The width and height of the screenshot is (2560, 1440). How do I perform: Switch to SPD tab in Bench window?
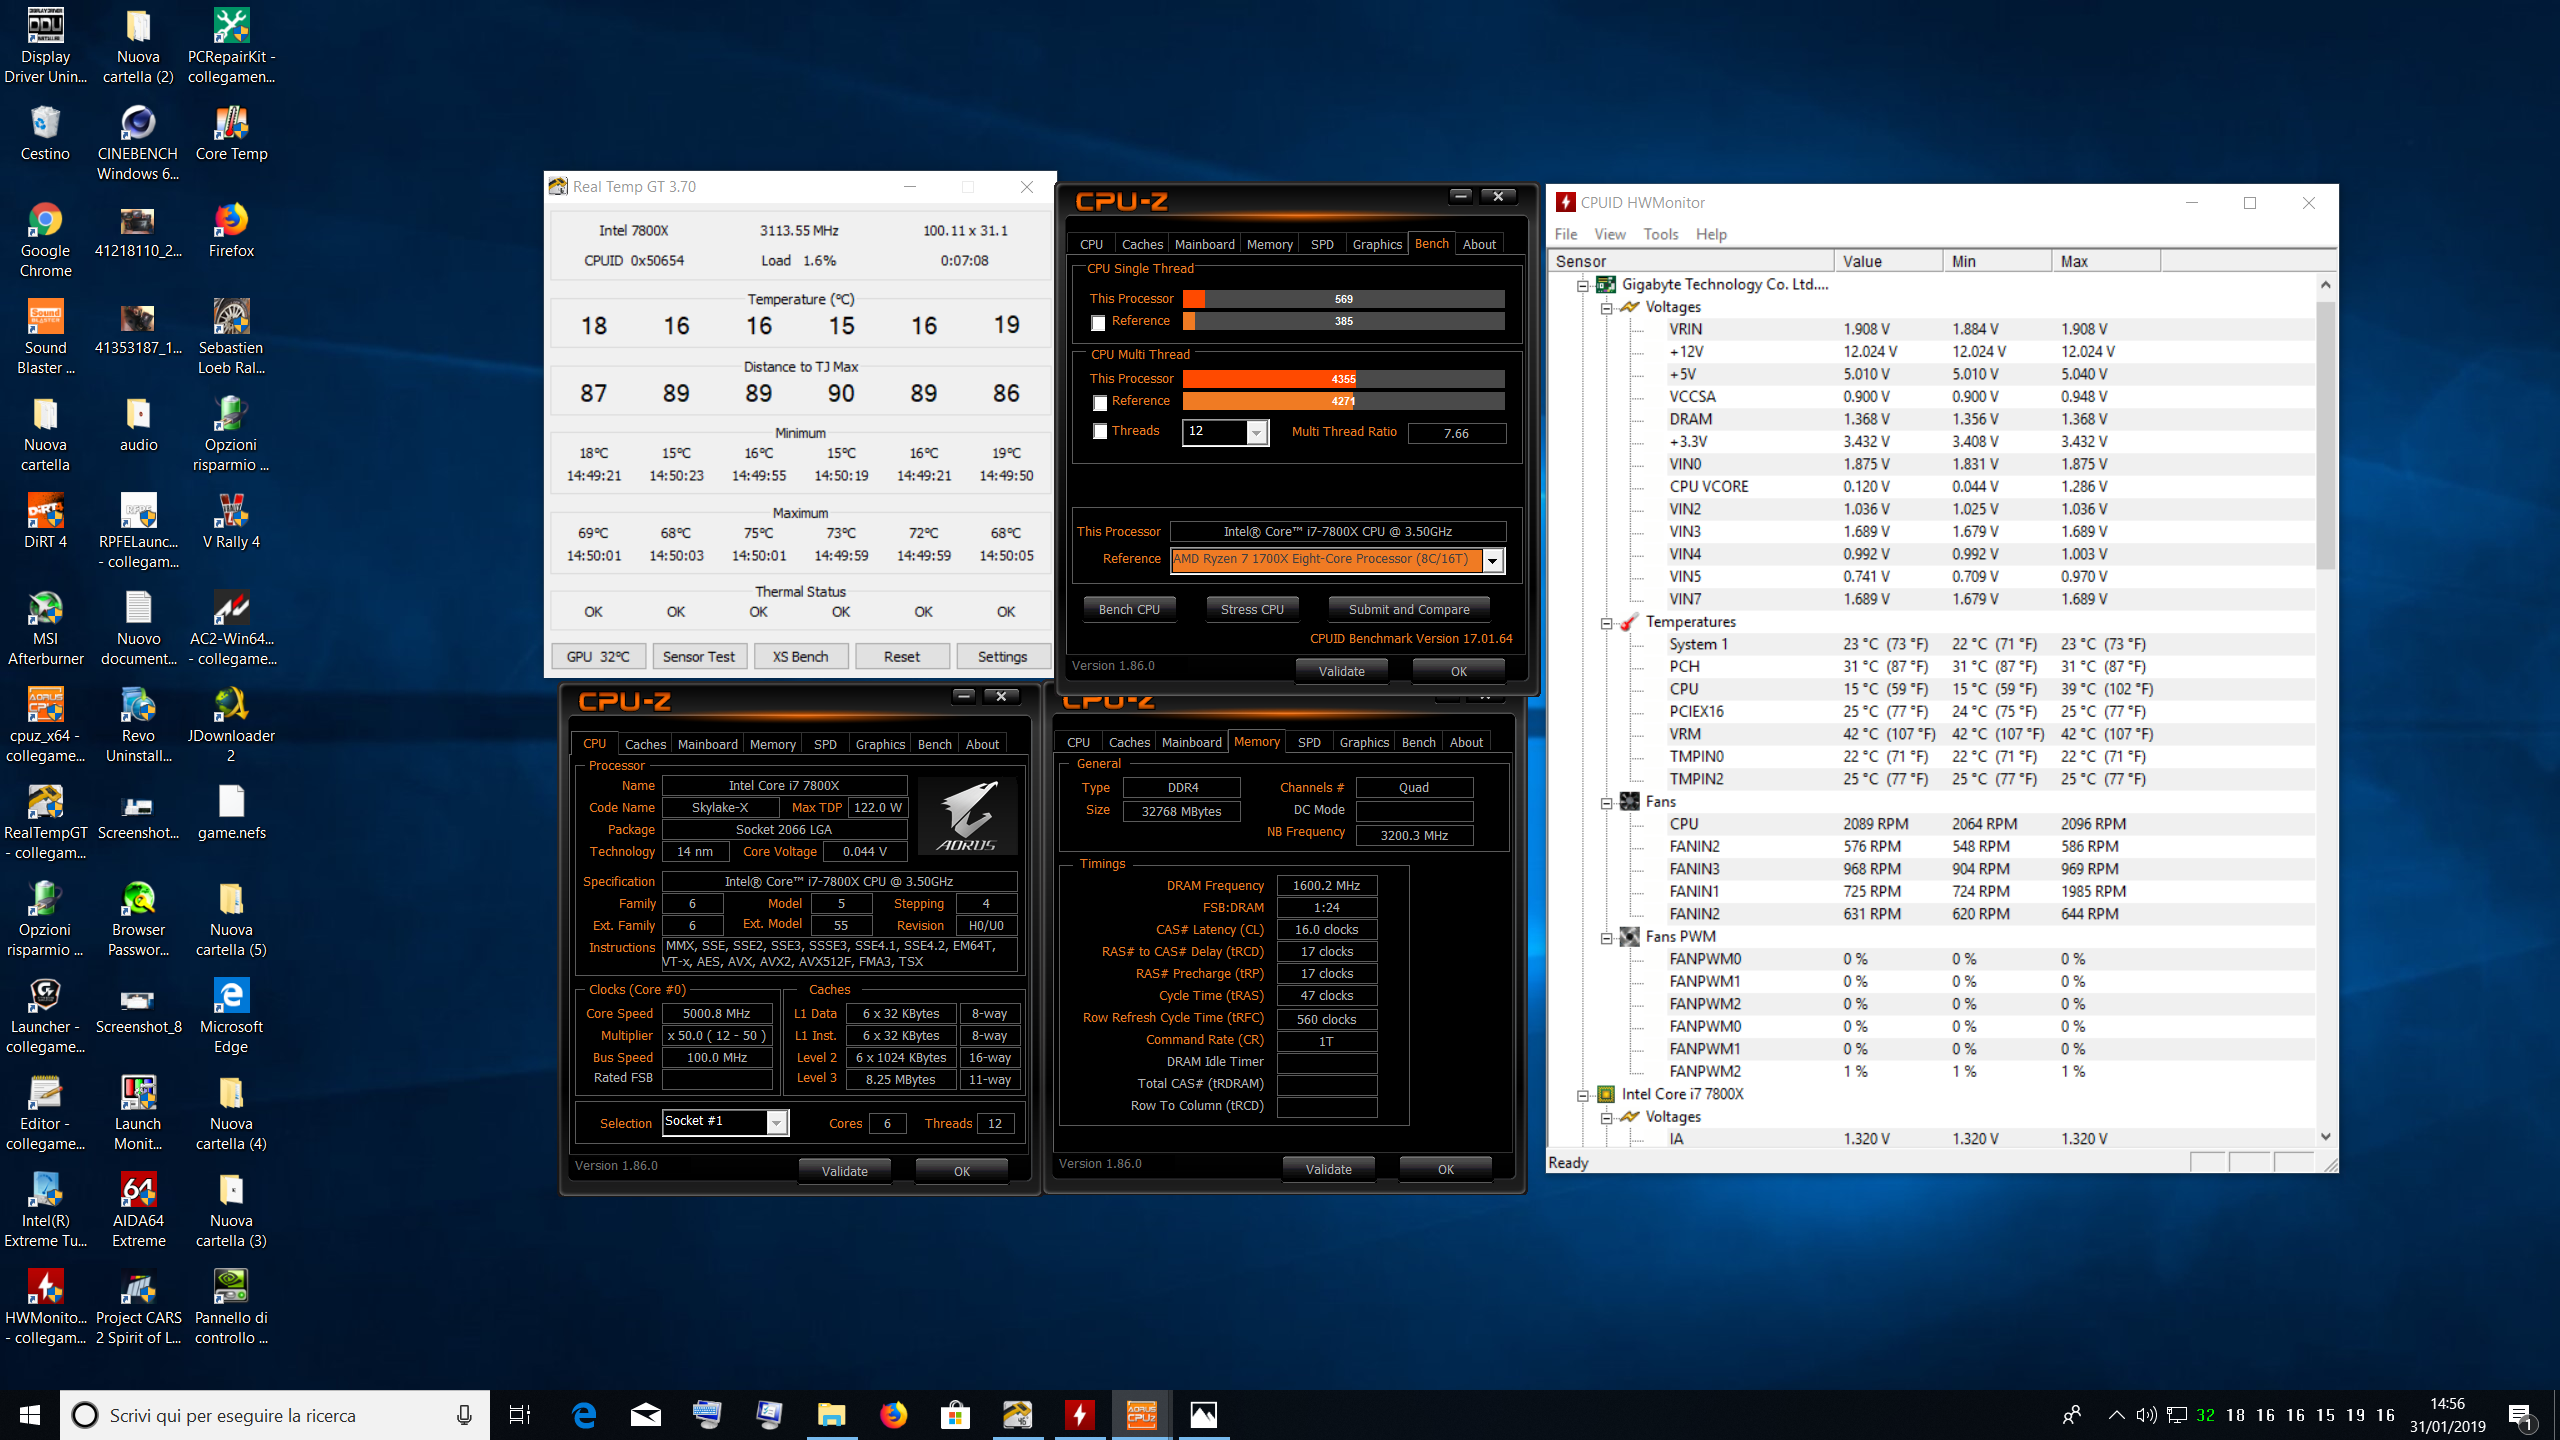pyautogui.click(x=1322, y=244)
